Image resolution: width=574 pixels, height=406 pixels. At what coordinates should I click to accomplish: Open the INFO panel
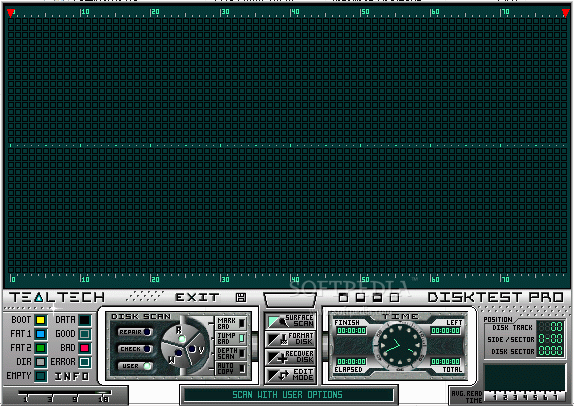(72, 376)
